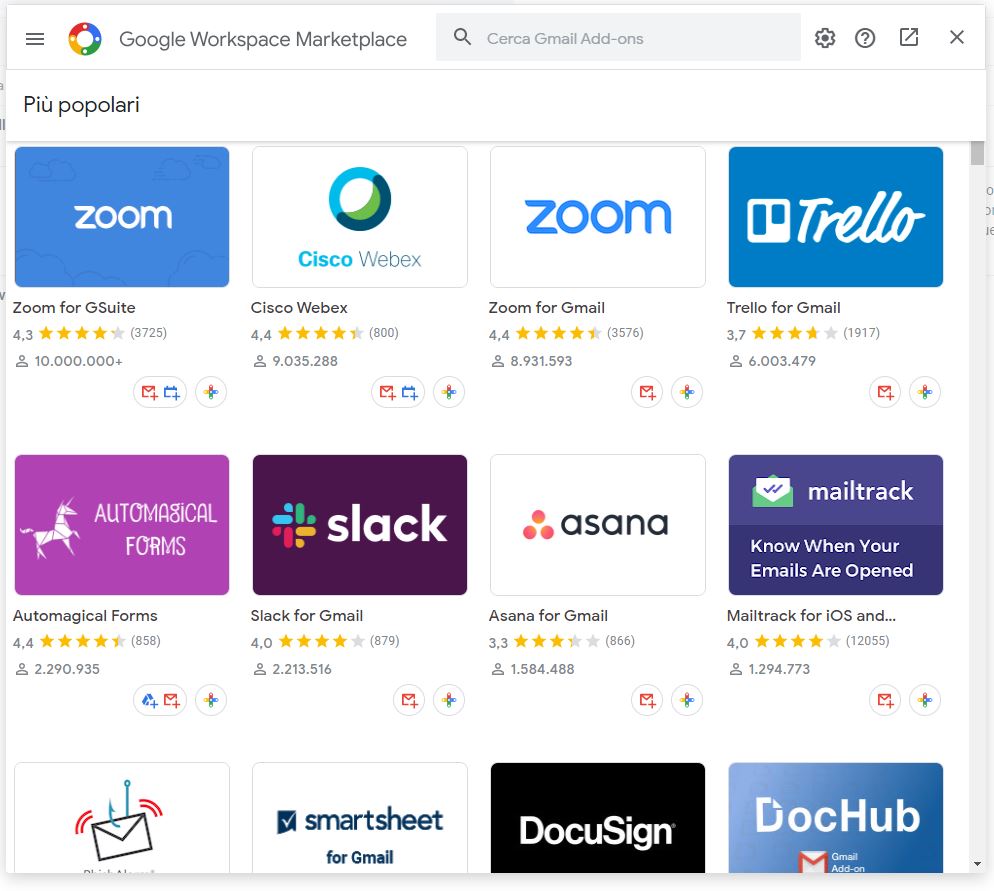
Task: Click the Trello for Gmail title
Action: click(784, 308)
